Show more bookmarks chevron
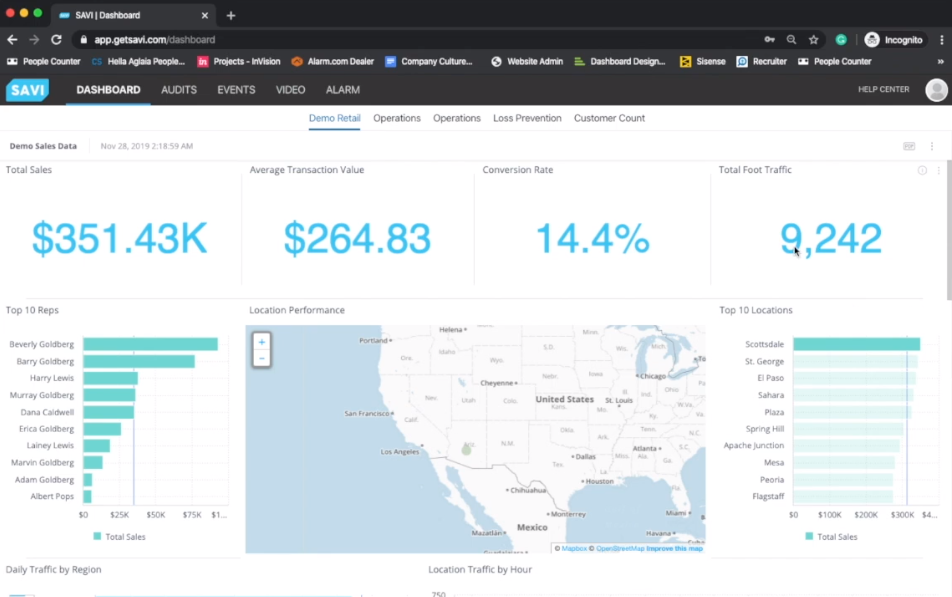Screen dimensions: 952x597 pos(940,61)
